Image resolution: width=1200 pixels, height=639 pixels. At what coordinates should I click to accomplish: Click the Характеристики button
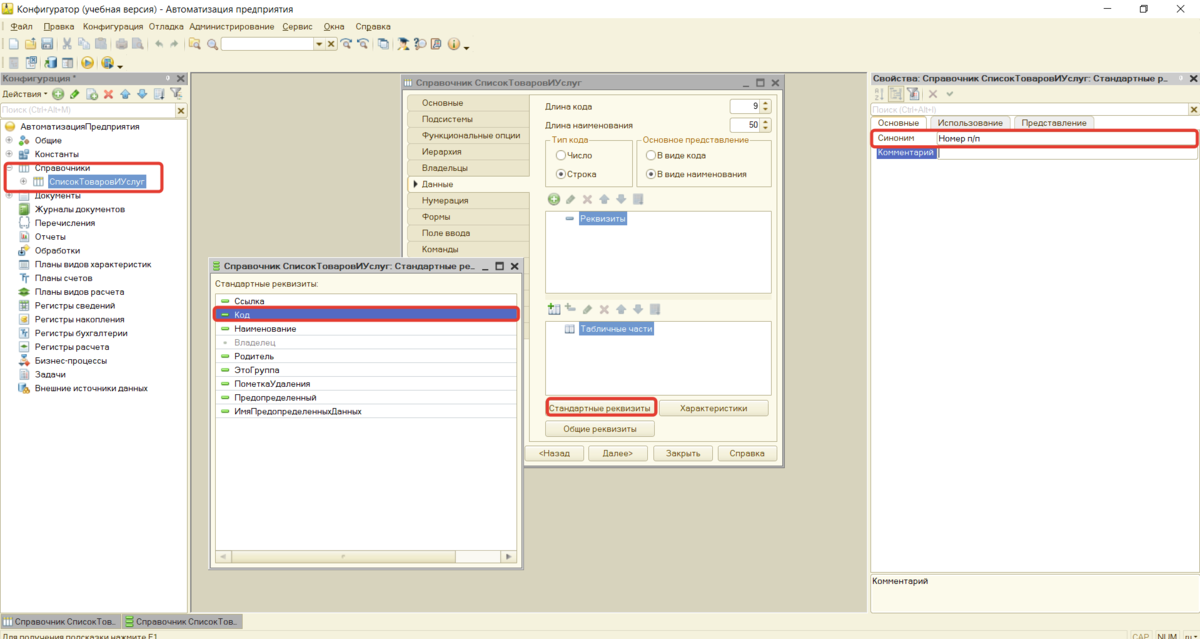pos(713,408)
